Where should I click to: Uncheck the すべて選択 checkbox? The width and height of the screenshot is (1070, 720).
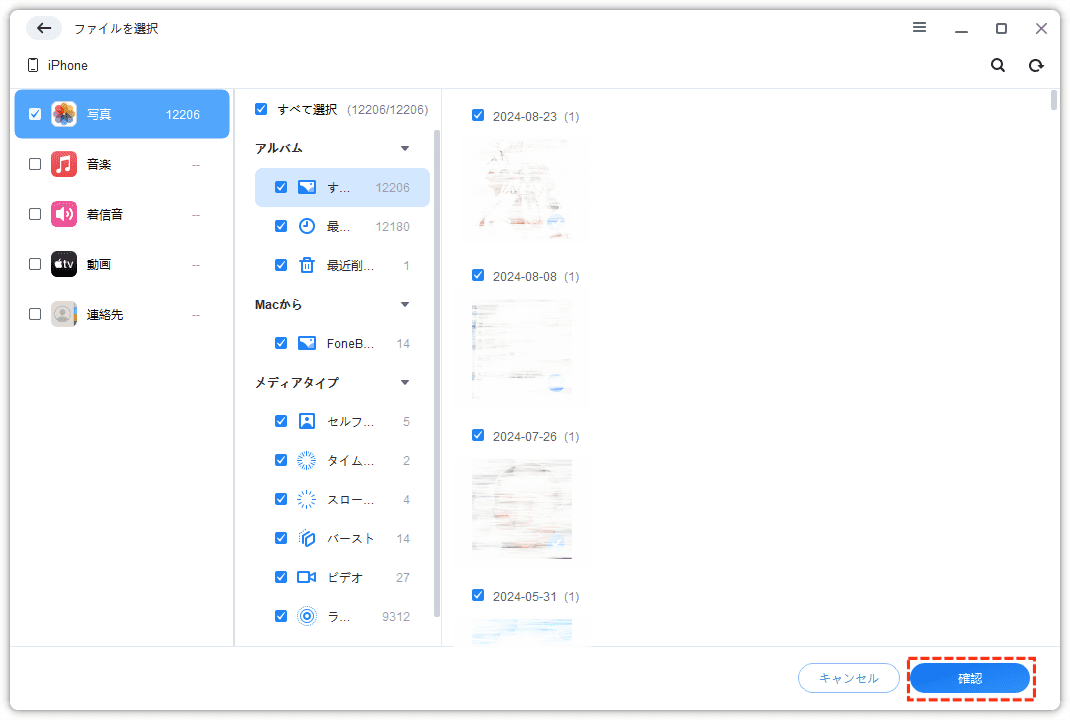[261, 109]
